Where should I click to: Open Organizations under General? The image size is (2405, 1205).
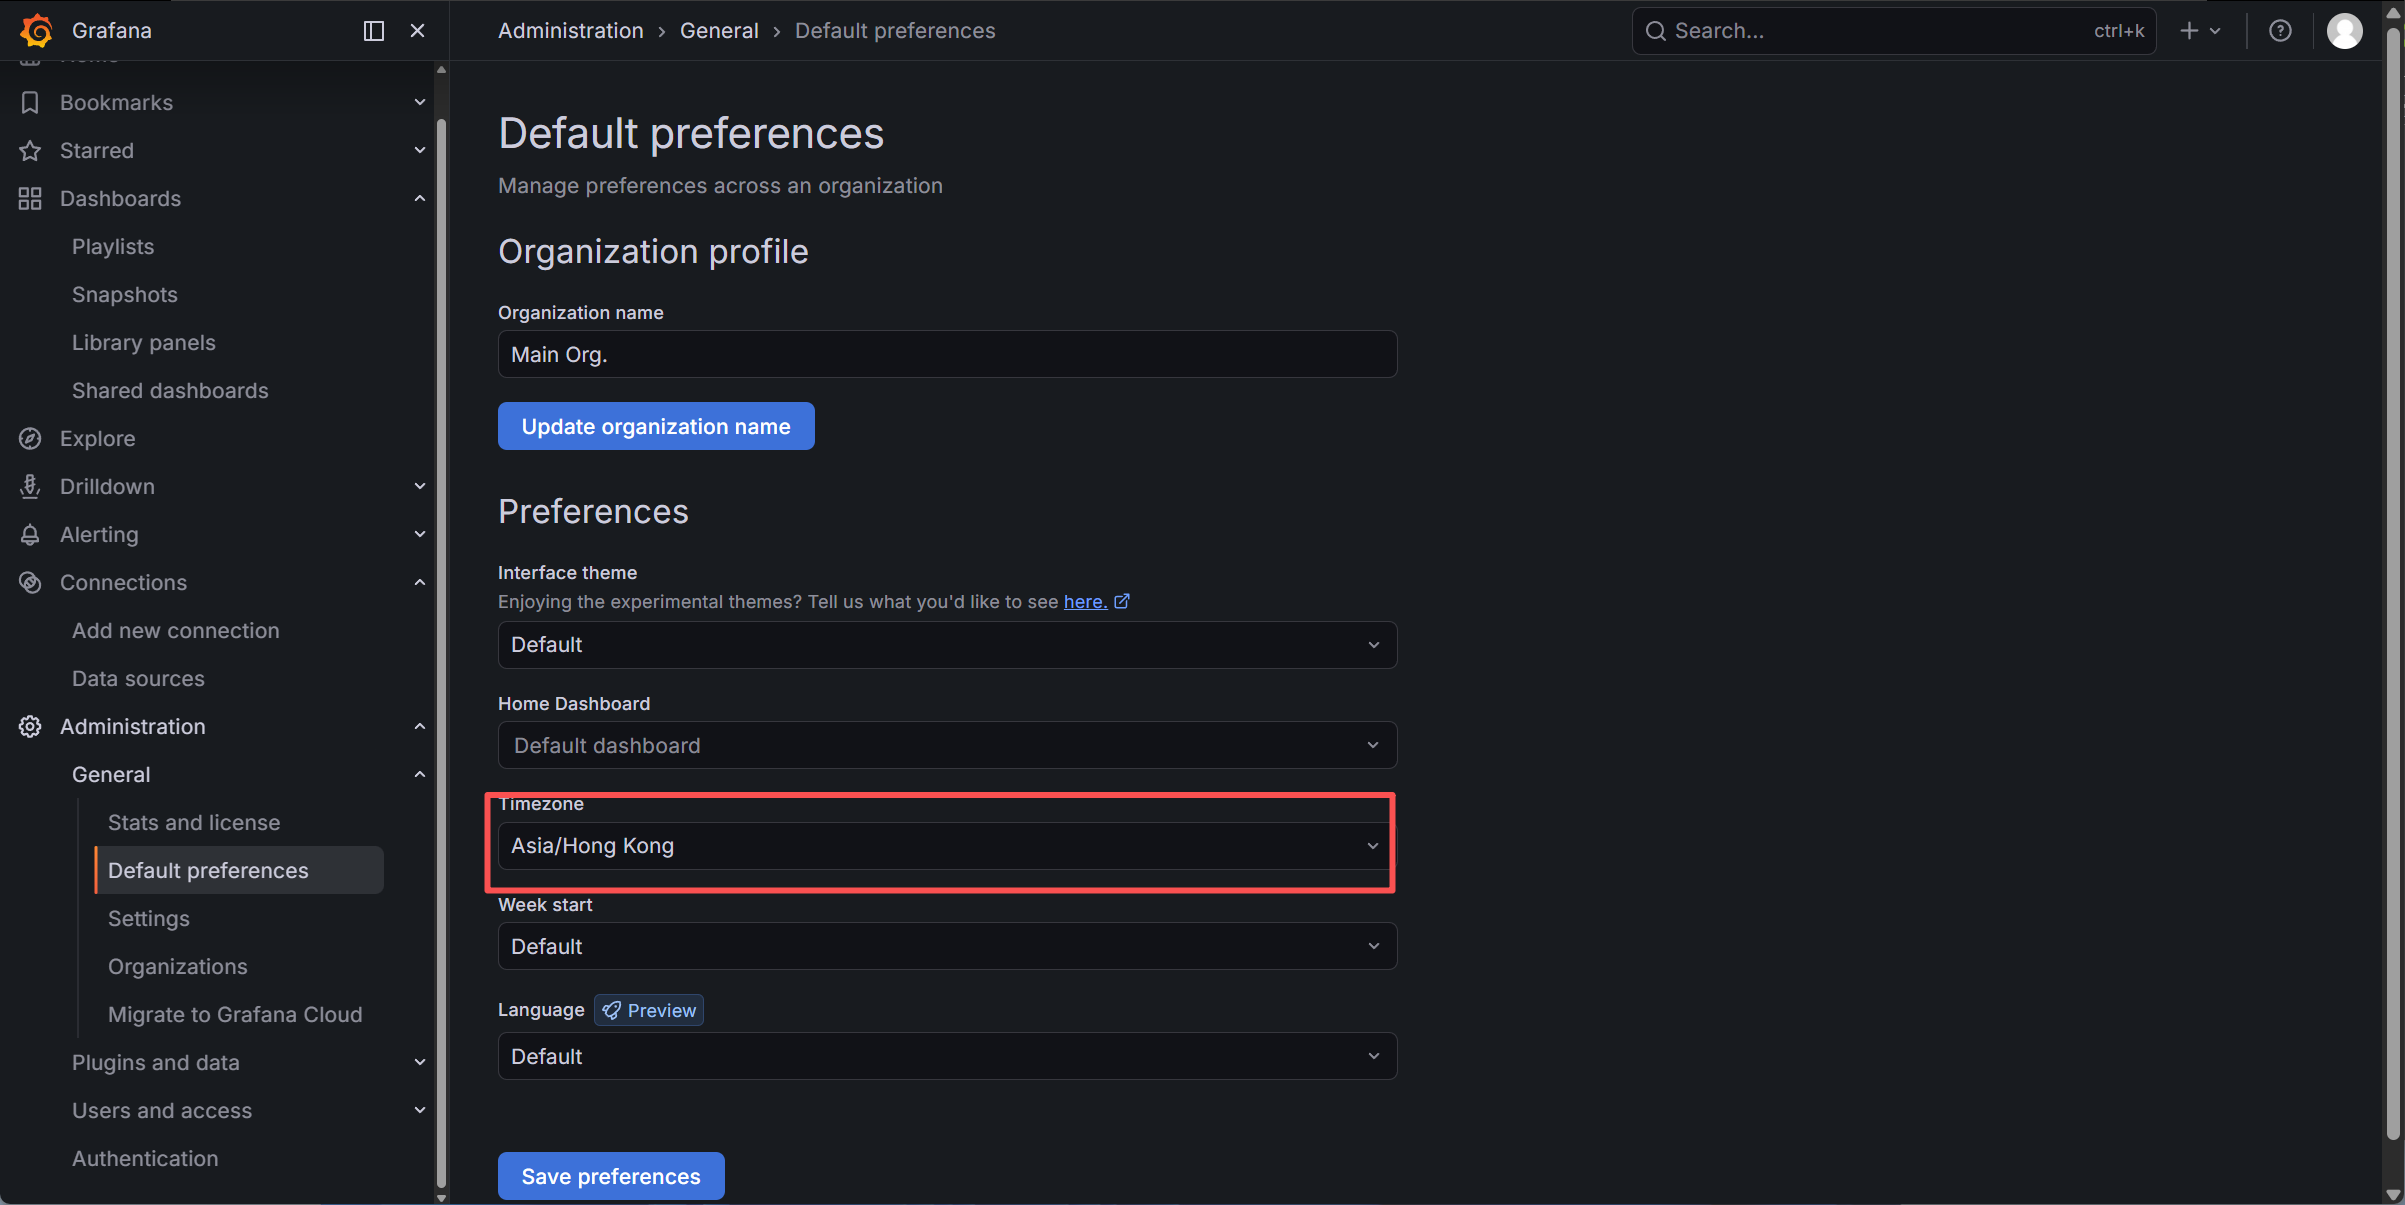click(178, 966)
